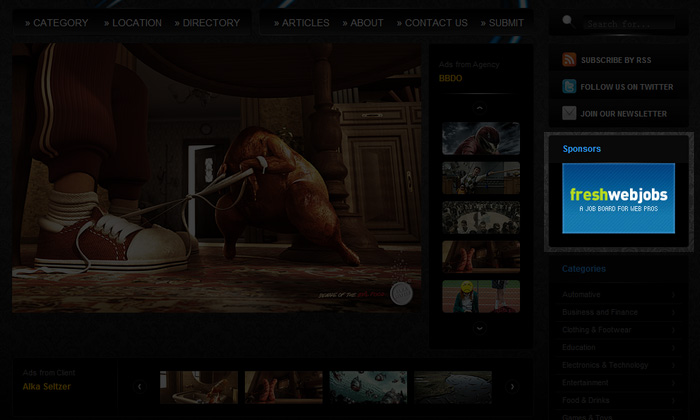Go to the Articles page

[302, 23]
